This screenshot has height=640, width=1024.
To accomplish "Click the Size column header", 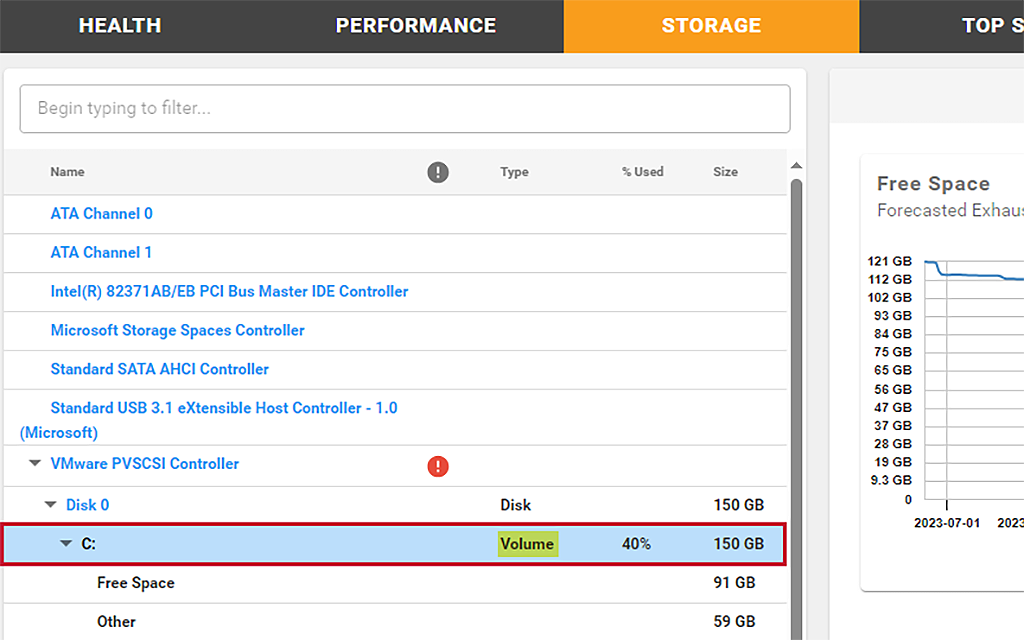I will (725, 172).
